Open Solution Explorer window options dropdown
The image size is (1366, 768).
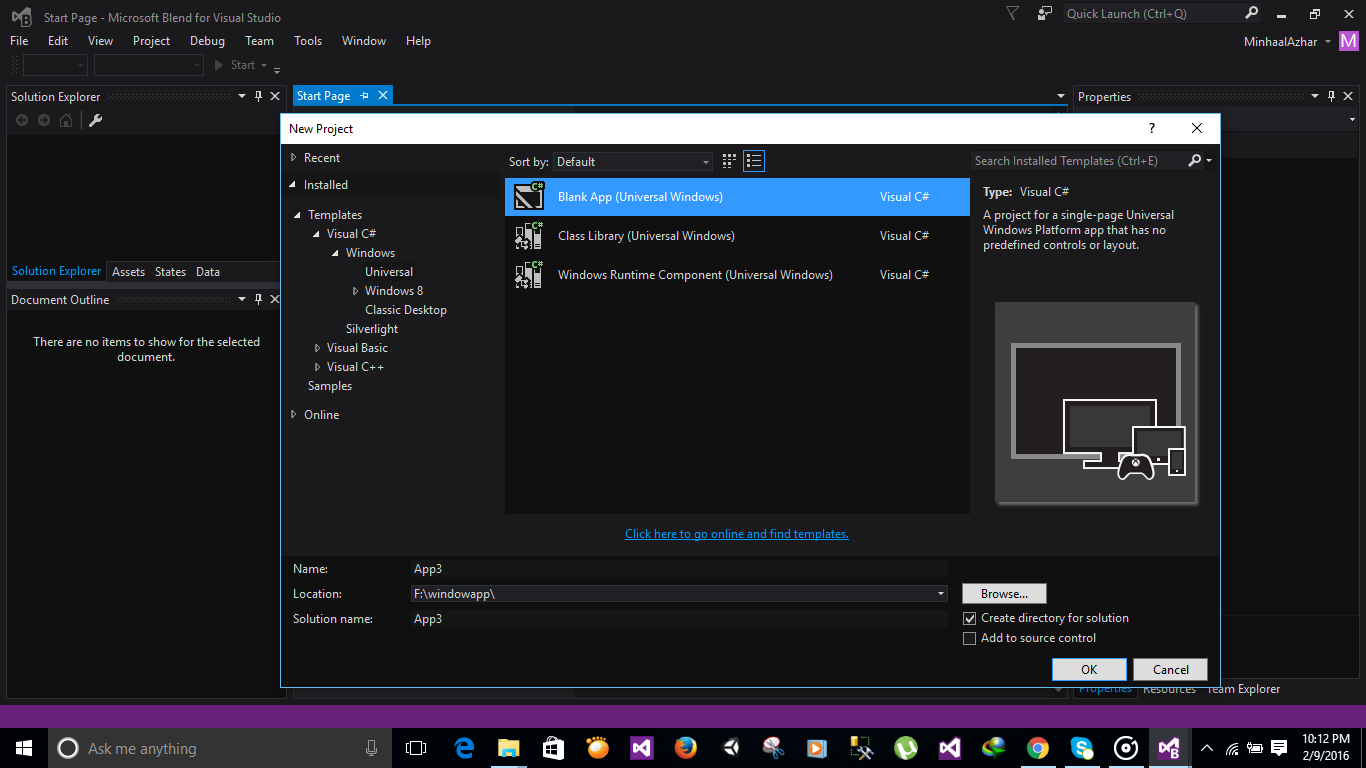click(242, 96)
